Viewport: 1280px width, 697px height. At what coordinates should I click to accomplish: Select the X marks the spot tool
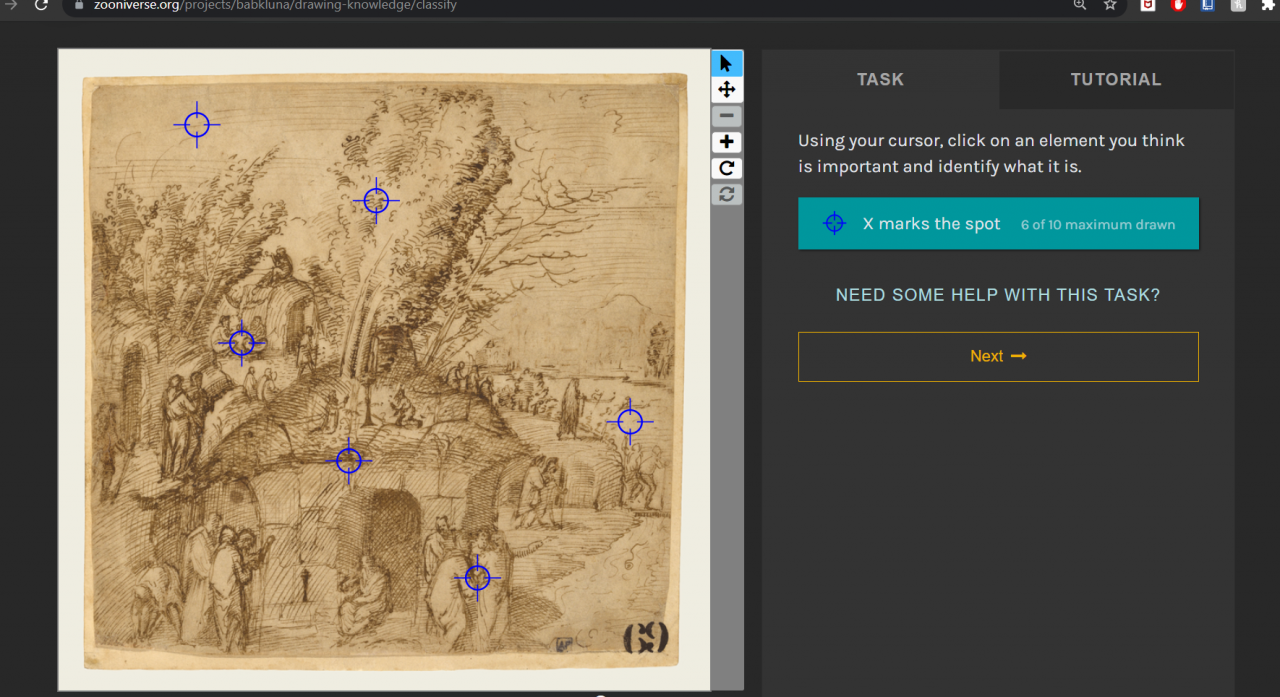998,223
